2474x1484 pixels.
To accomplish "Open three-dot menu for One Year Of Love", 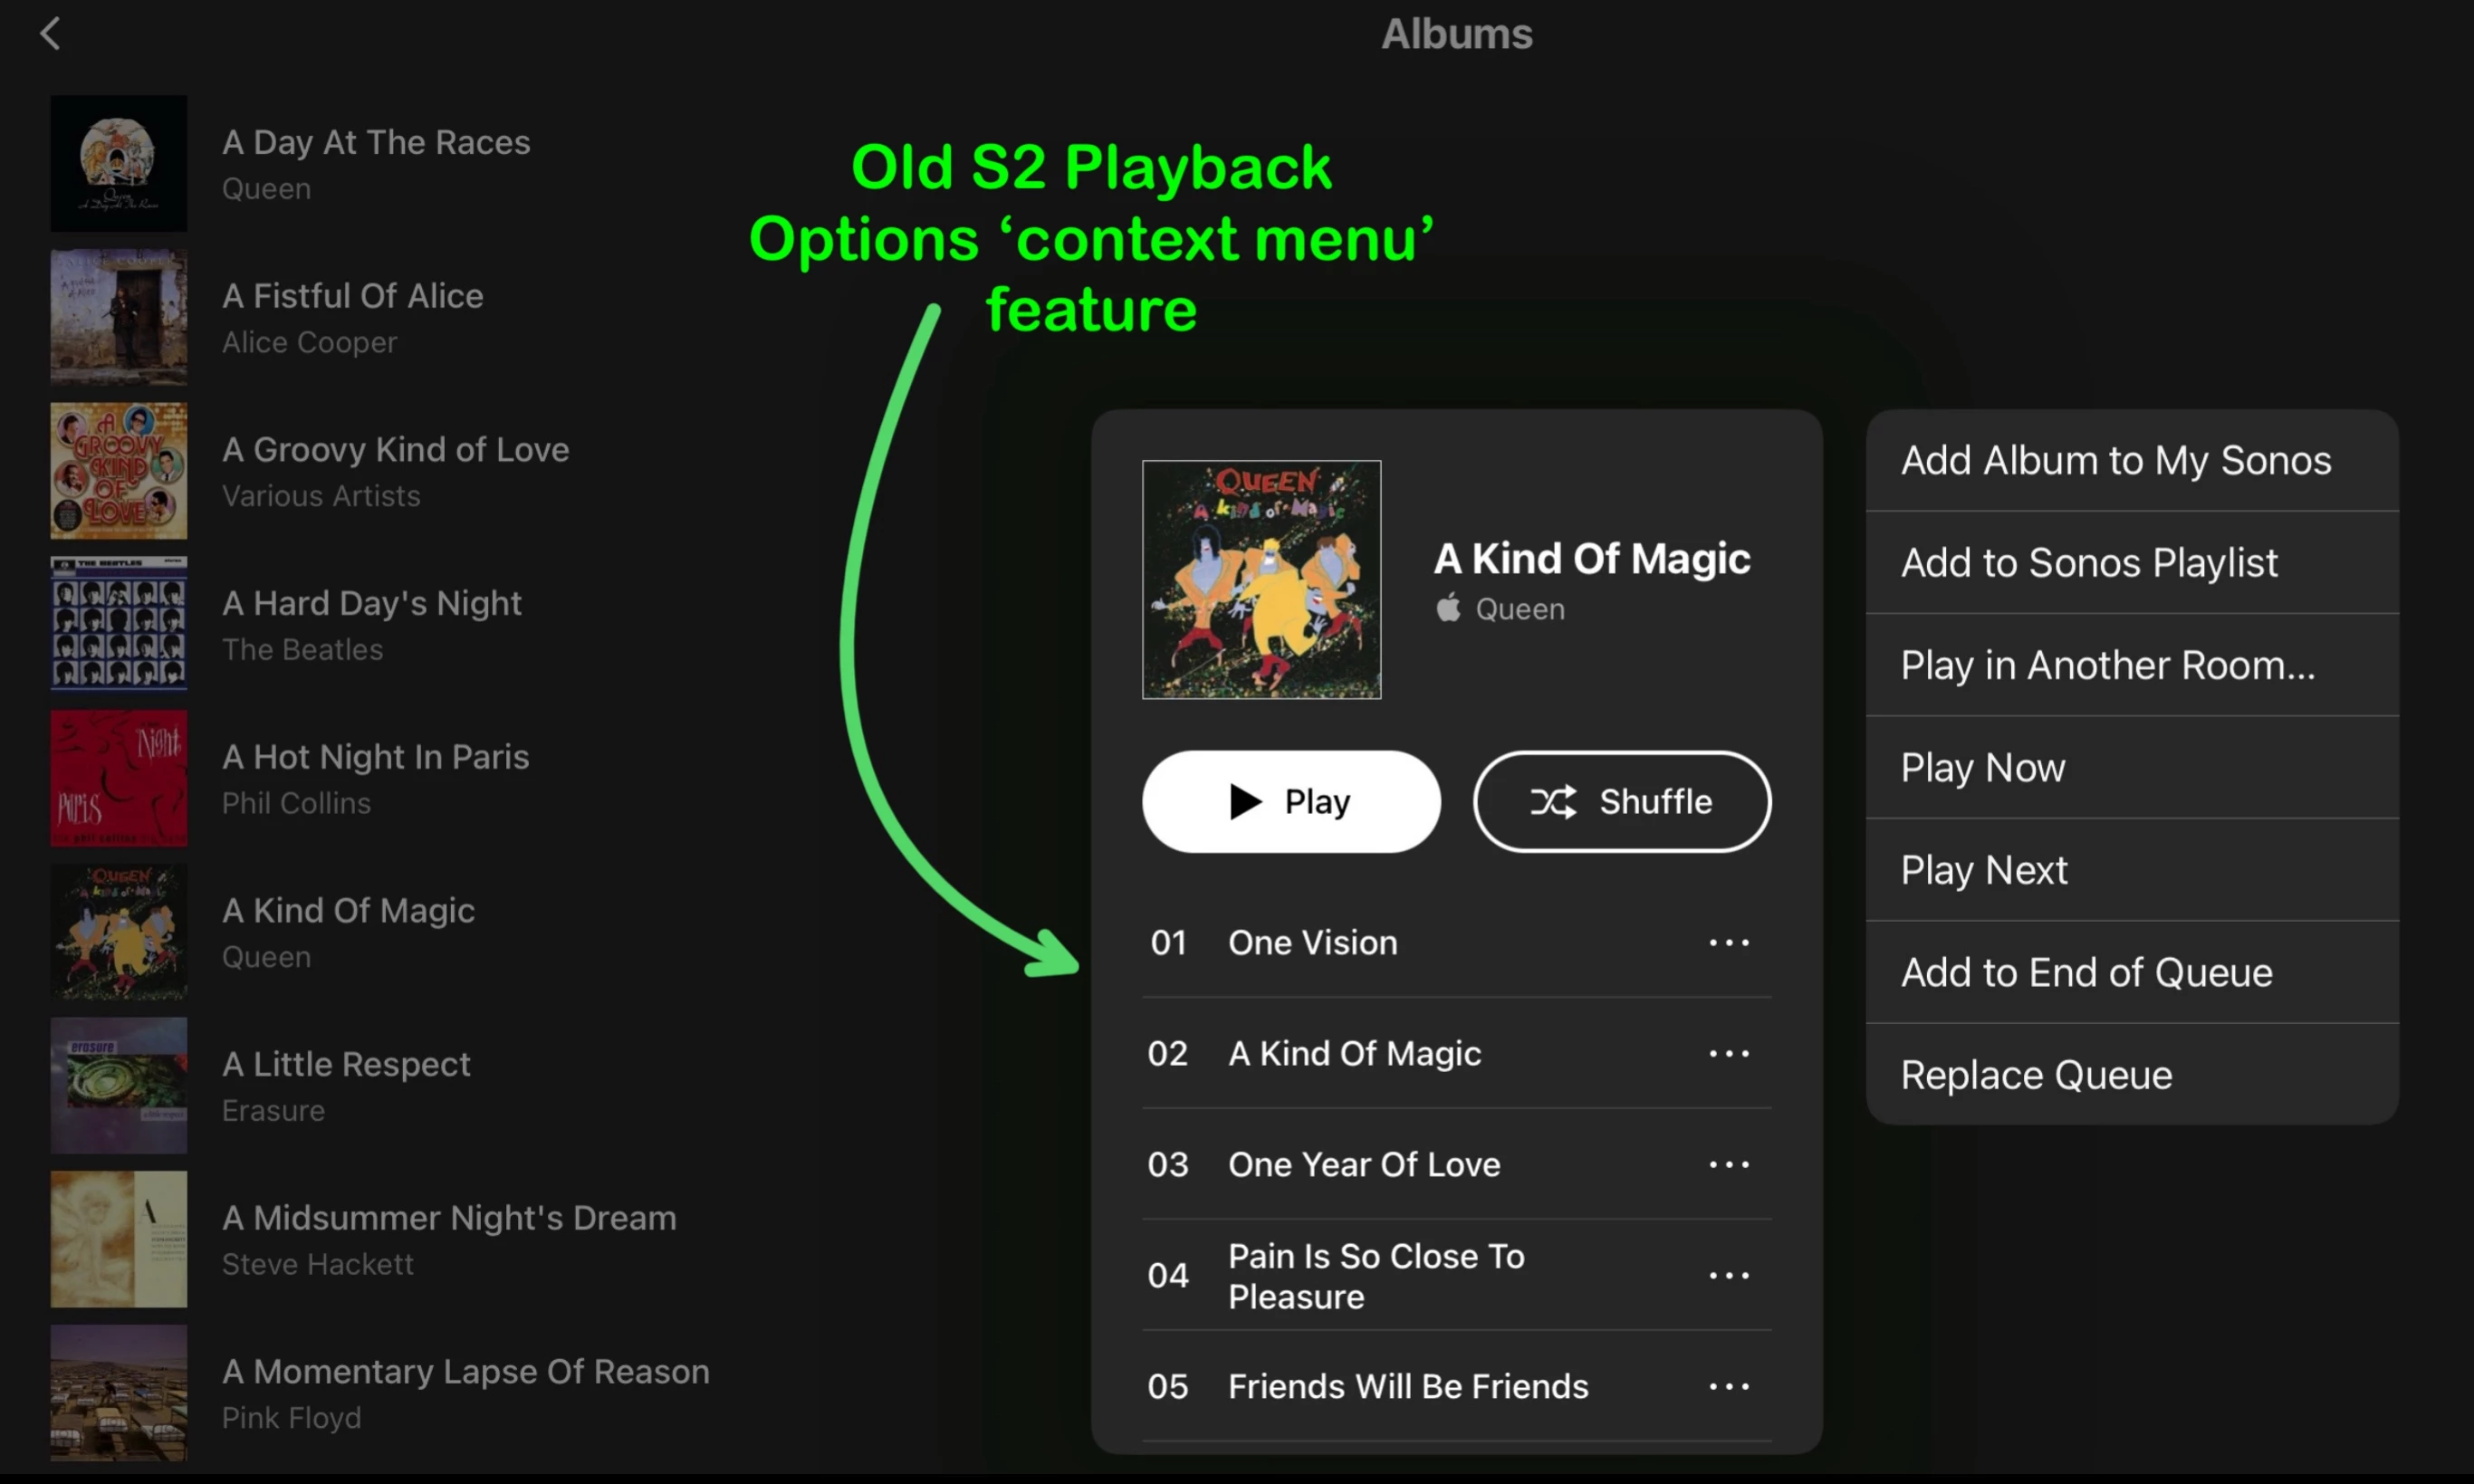I will pyautogui.click(x=1728, y=1164).
